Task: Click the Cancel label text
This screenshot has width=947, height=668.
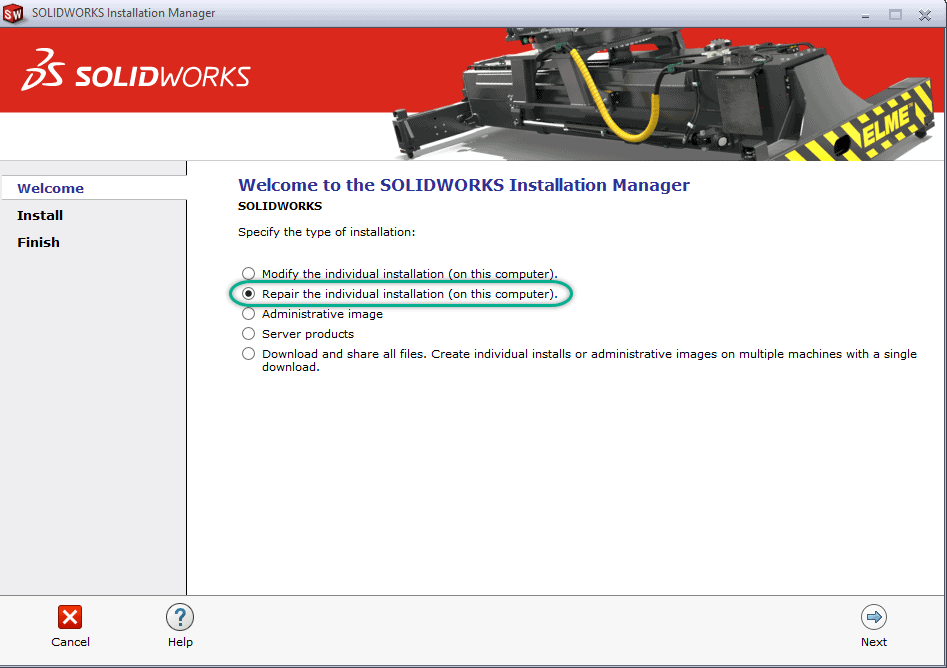Action: [71, 642]
